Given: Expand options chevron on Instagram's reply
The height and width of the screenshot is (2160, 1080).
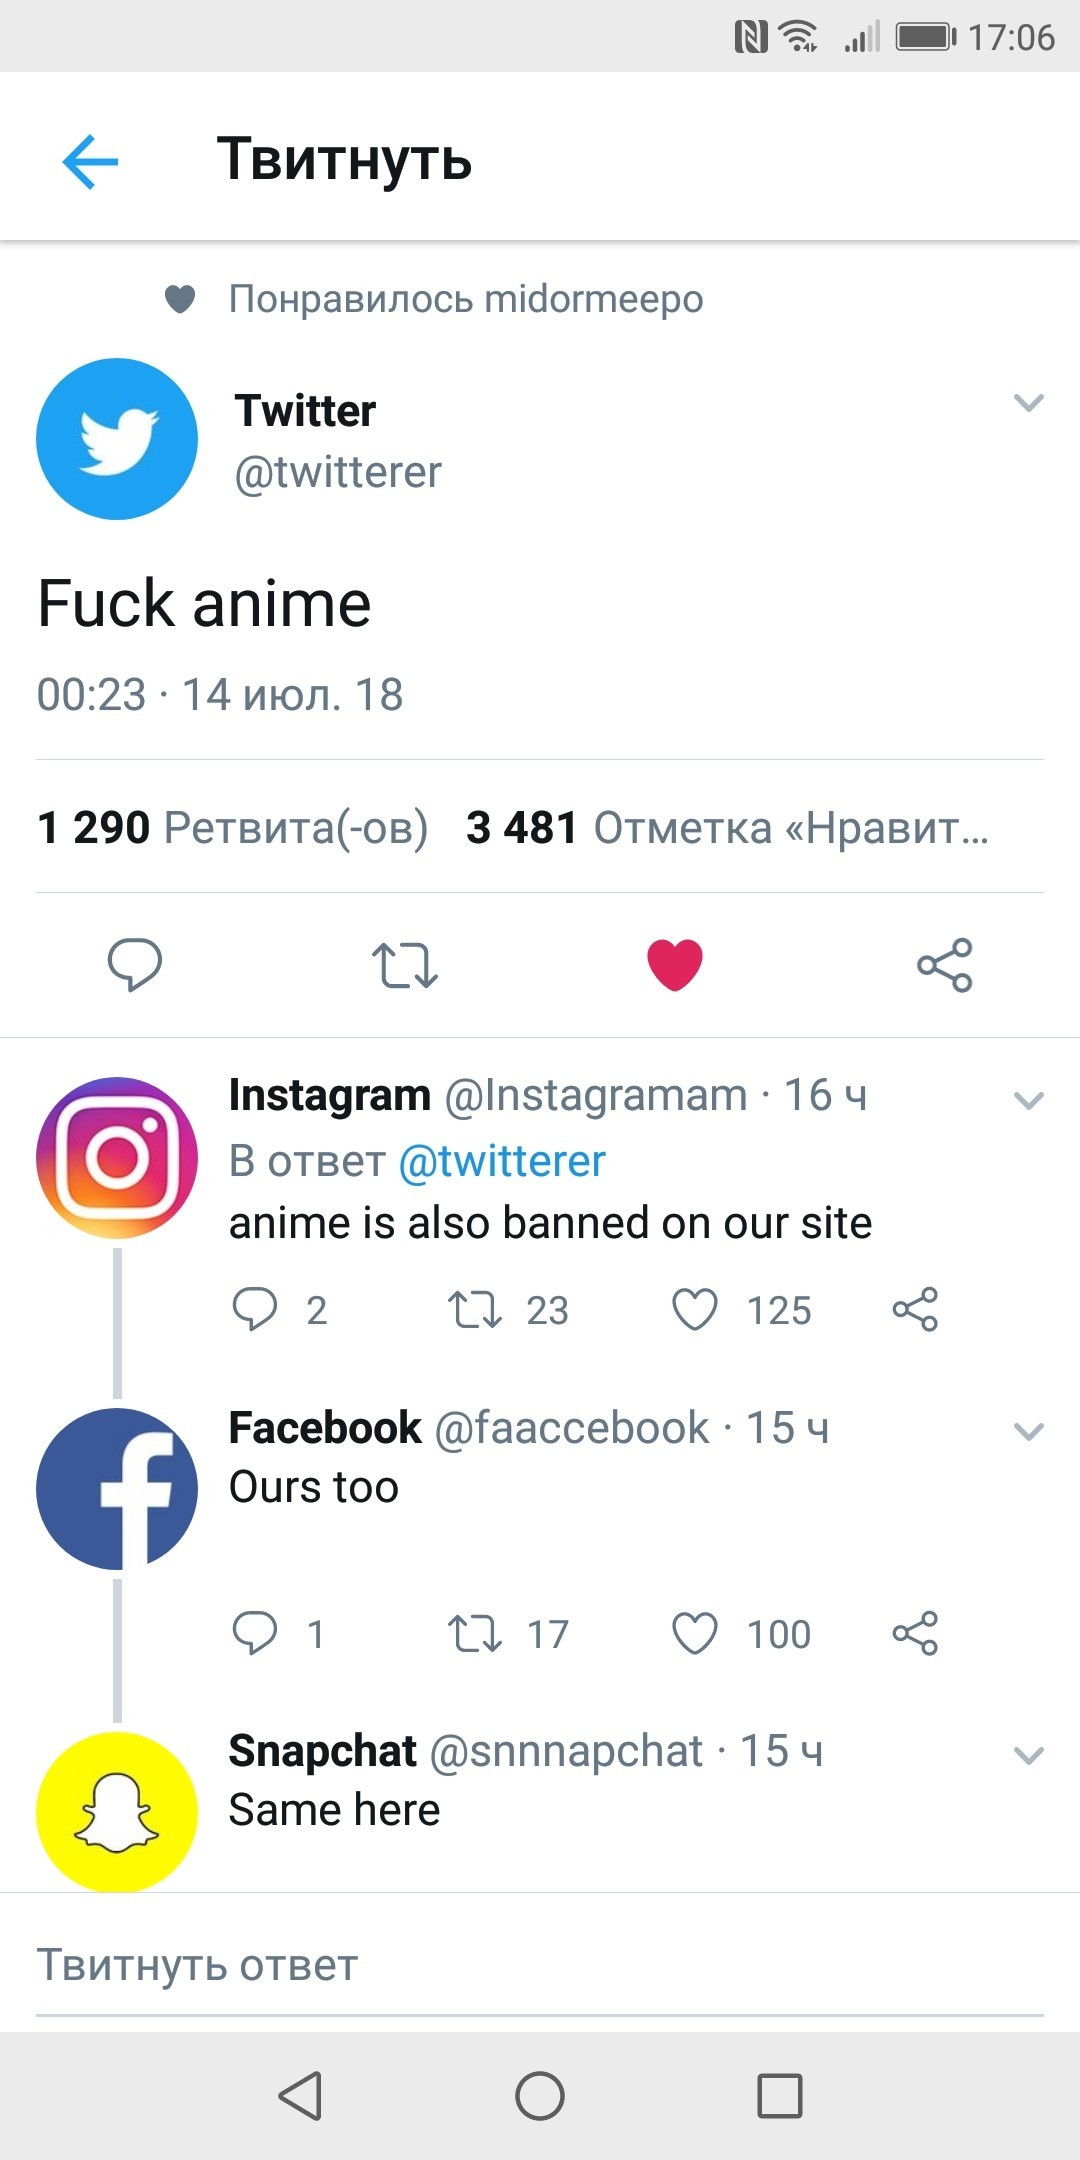Looking at the screenshot, I should click(1028, 1101).
